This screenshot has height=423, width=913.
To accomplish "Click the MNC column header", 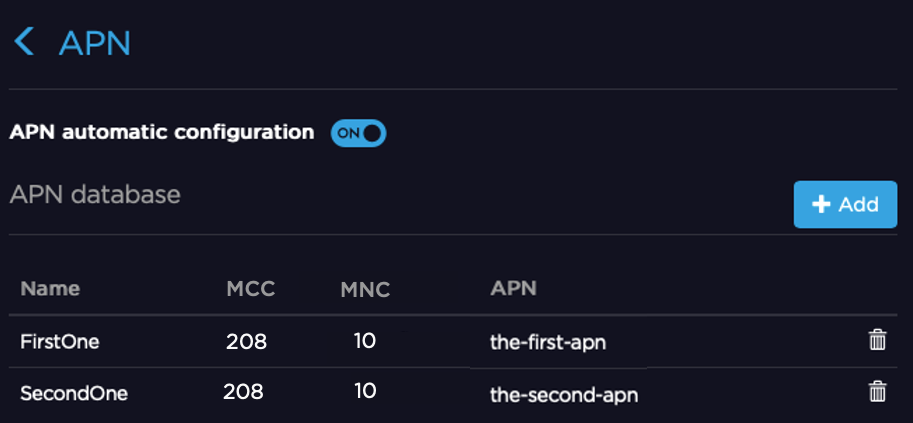I will click(x=364, y=290).
